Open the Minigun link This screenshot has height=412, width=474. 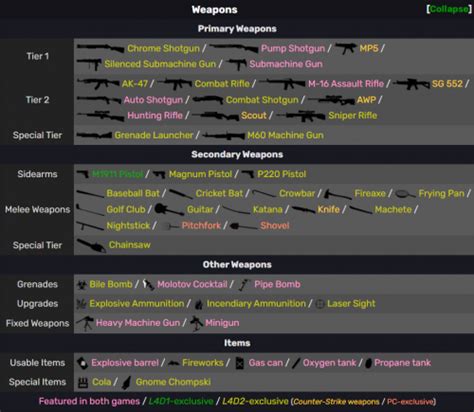click(x=222, y=323)
